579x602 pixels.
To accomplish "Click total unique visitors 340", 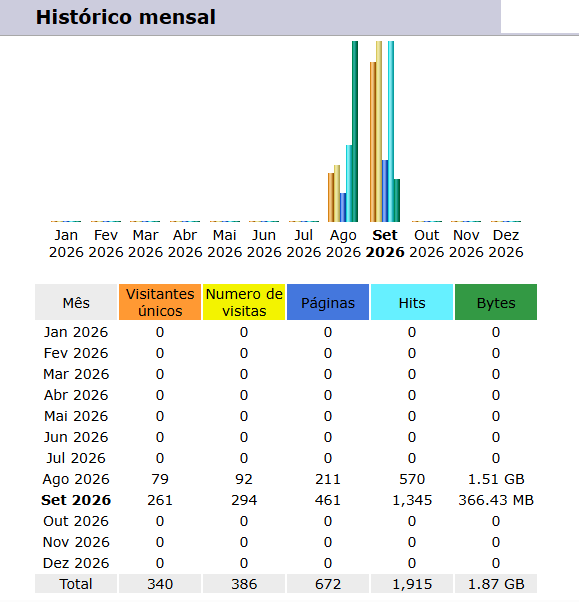I will [x=160, y=584].
